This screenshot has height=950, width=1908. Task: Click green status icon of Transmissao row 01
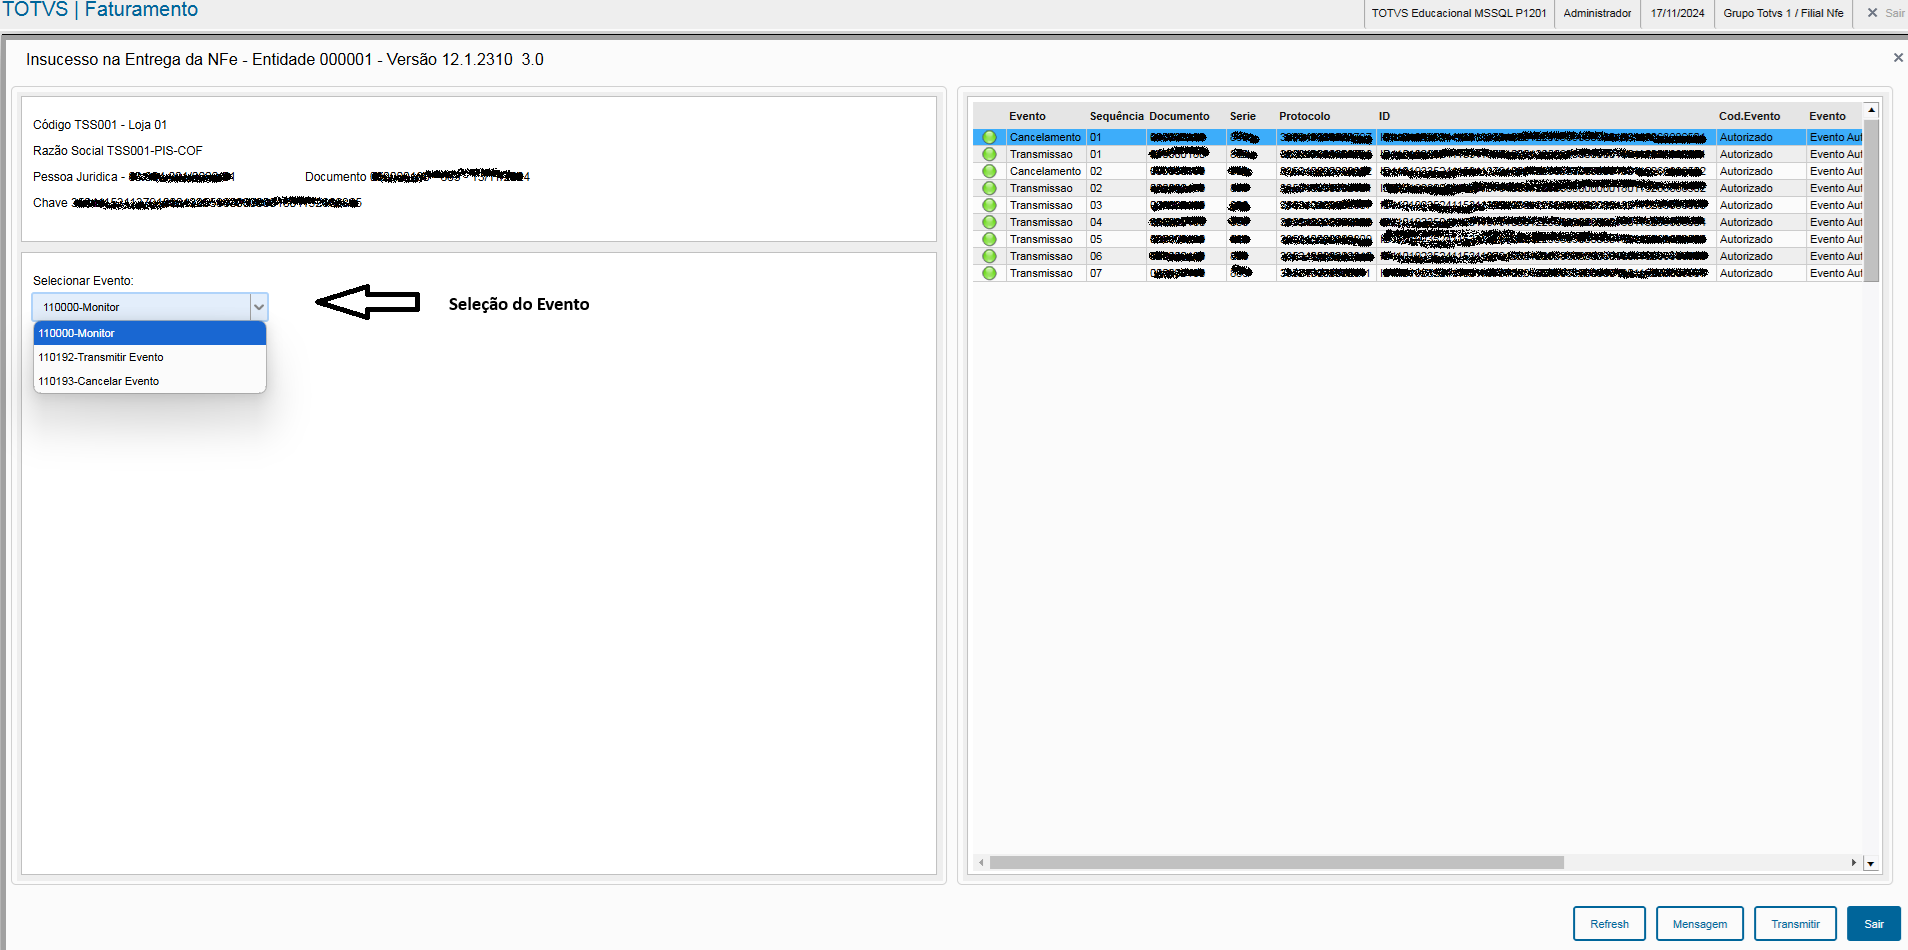989,154
